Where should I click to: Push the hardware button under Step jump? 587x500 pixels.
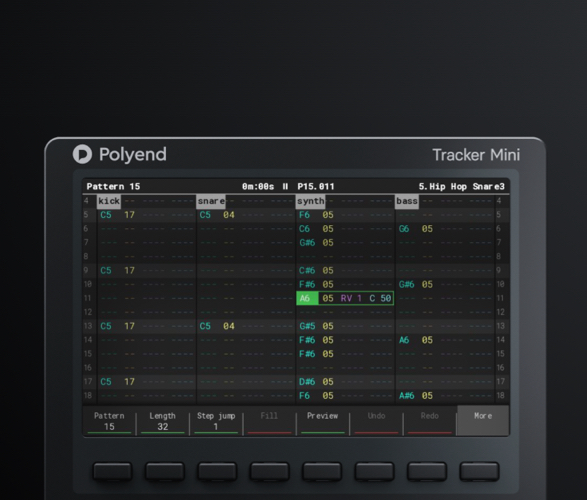pyautogui.click(x=217, y=471)
